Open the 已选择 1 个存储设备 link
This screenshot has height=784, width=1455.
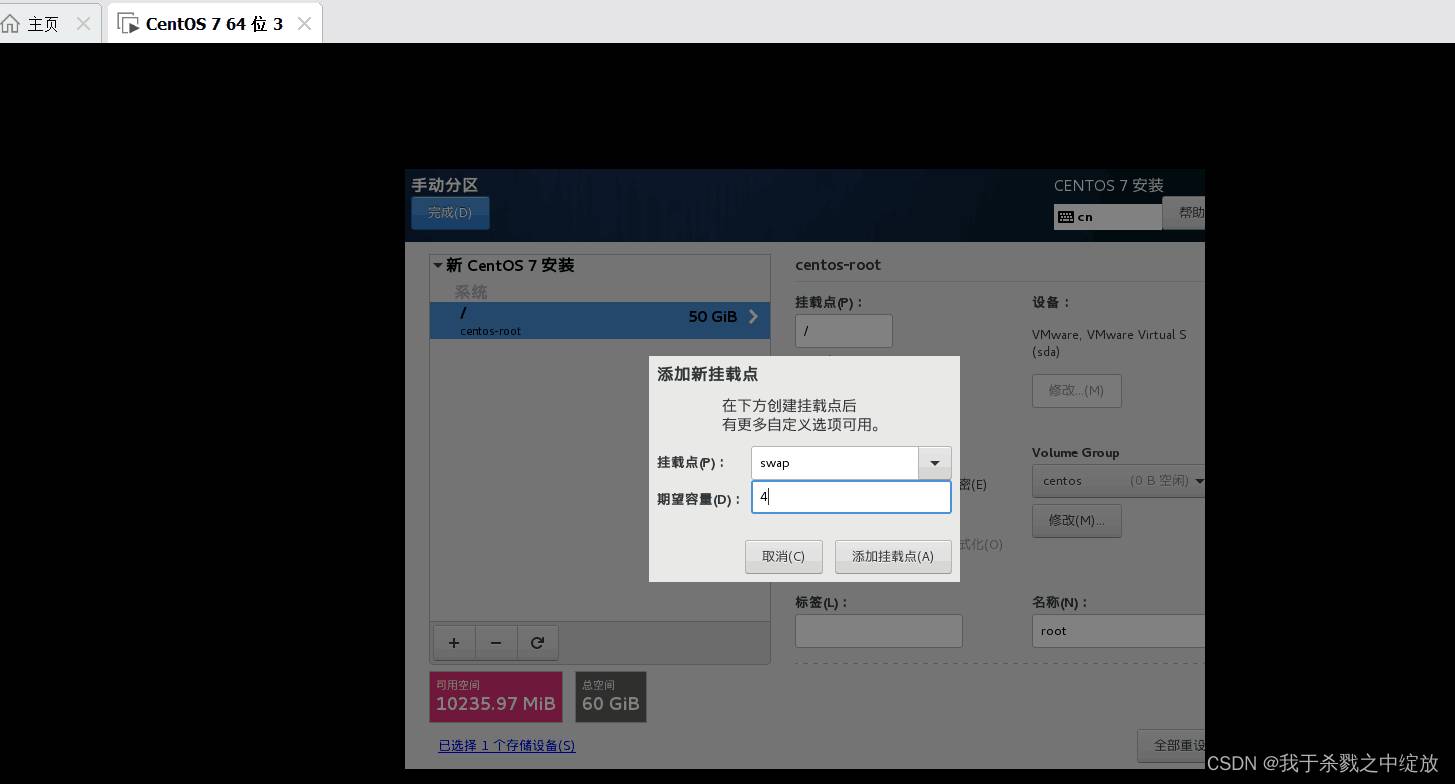pos(506,746)
